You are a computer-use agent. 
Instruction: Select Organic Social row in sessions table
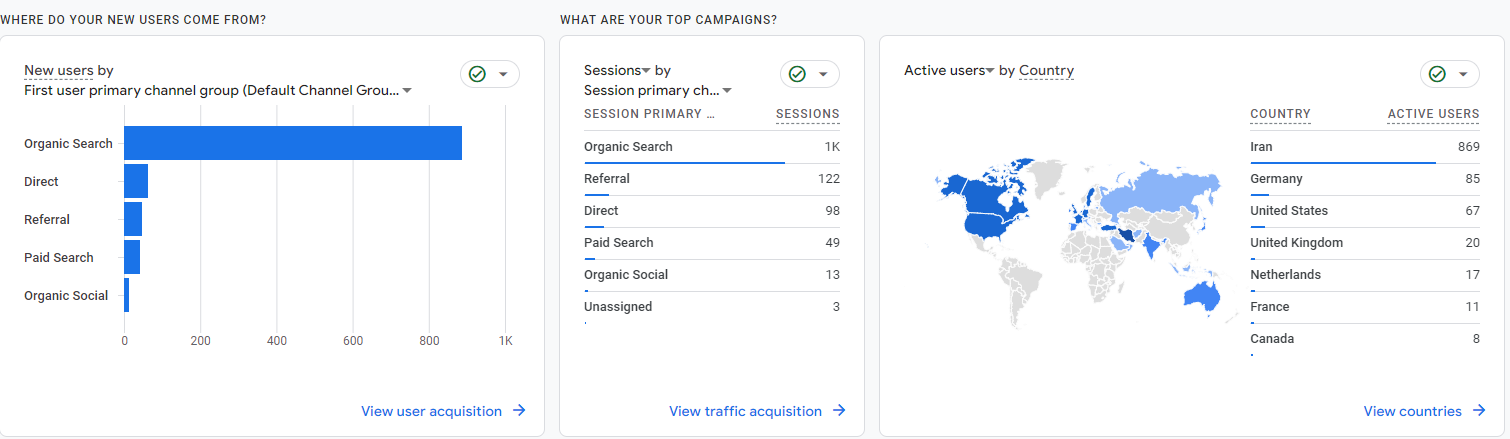click(x=712, y=275)
